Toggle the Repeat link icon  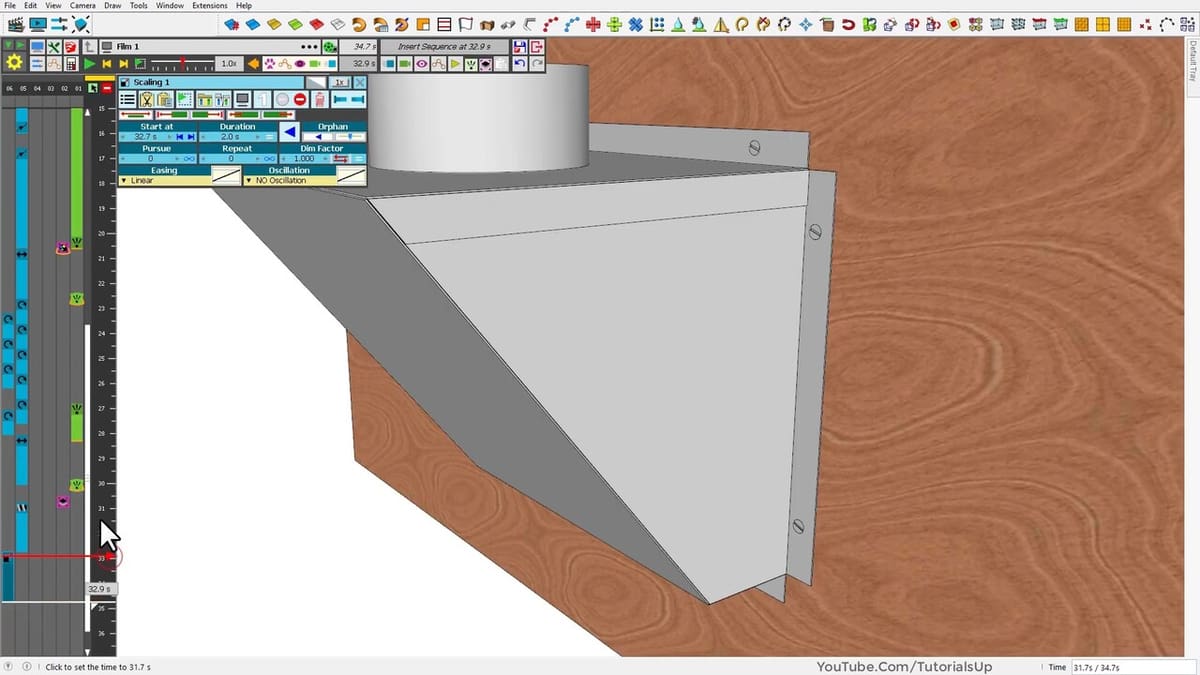pyautogui.click(x=269, y=159)
